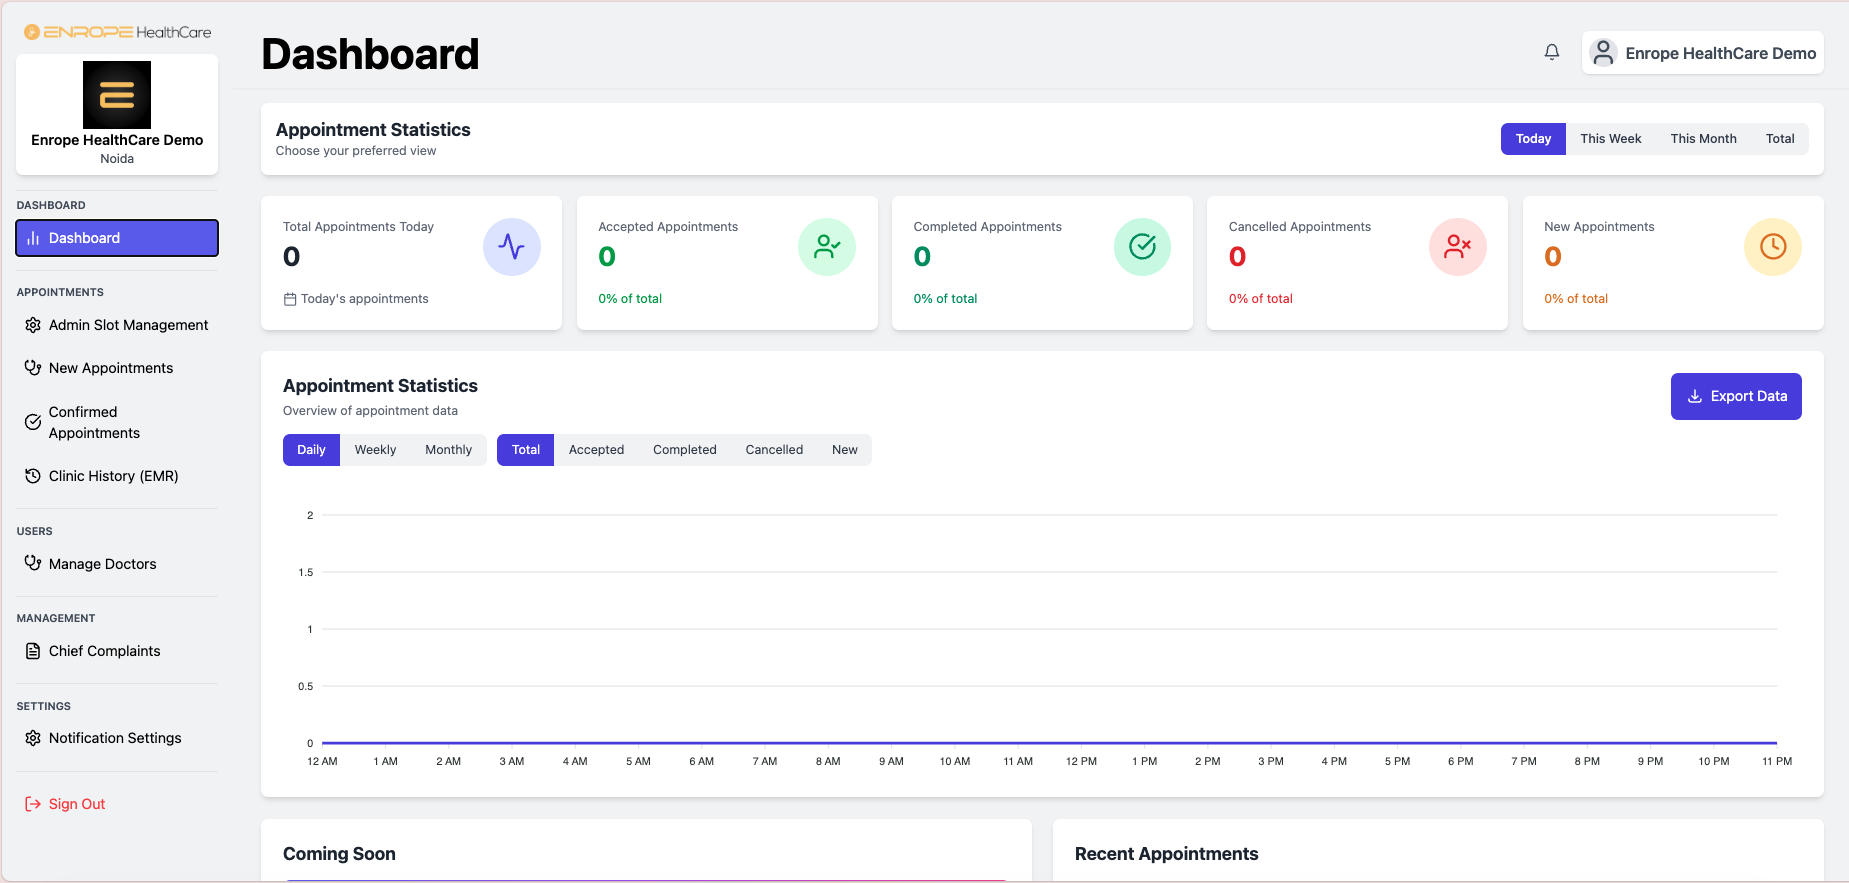Select the Today view tab

pyautogui.click(x=1533, y=139)
